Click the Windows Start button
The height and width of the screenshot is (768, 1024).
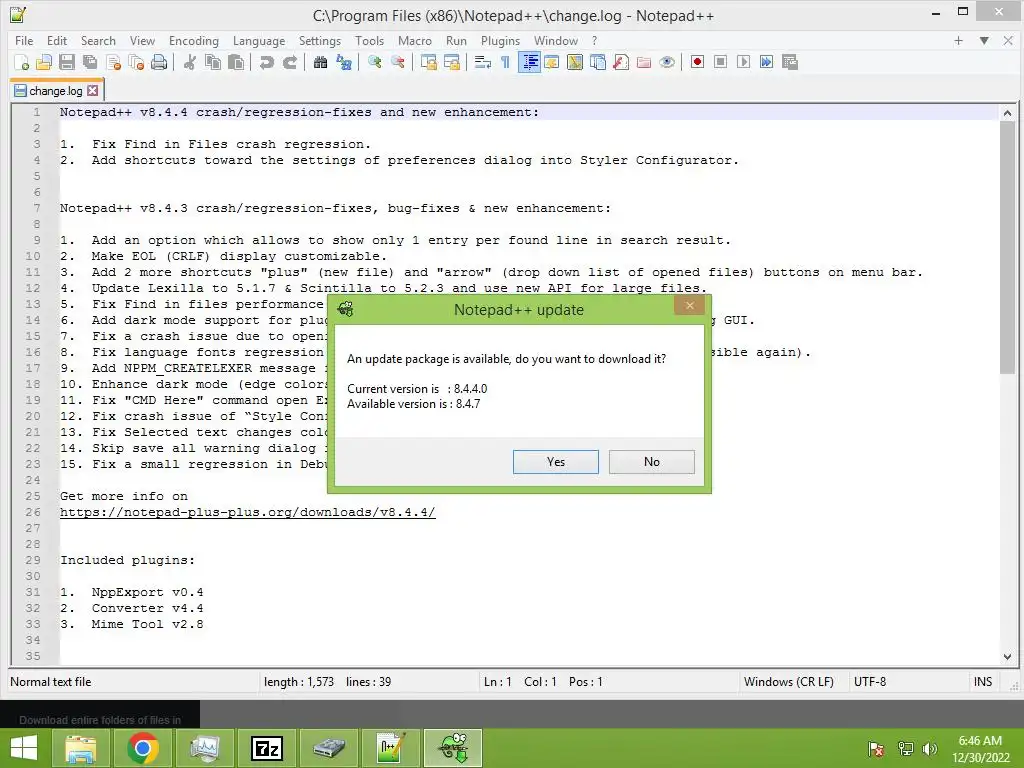pos(24,748)
